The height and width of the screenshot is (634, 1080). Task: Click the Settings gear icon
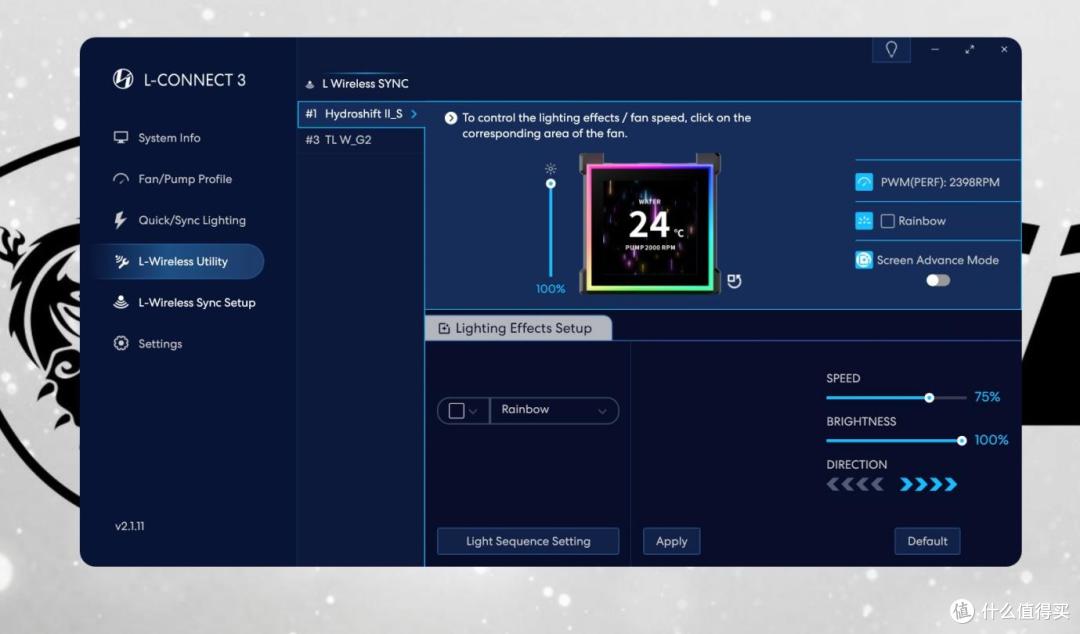click(x=121, y=343)
